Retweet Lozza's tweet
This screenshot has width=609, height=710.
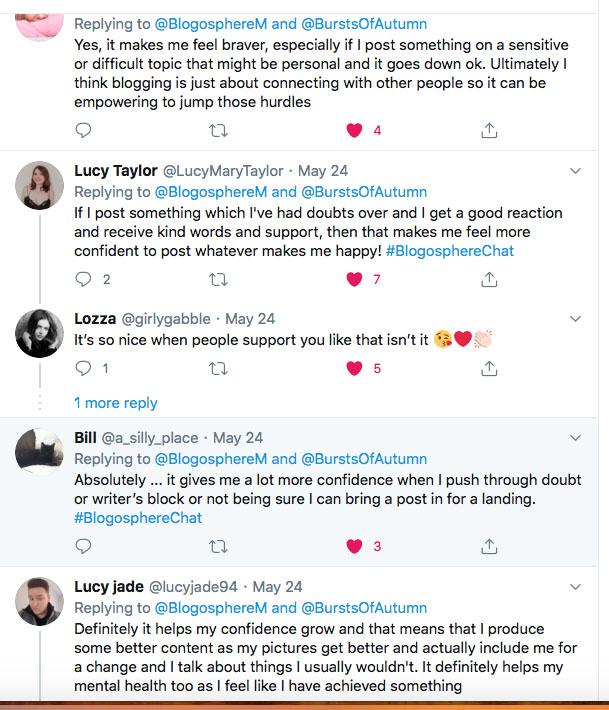(218, 368)
